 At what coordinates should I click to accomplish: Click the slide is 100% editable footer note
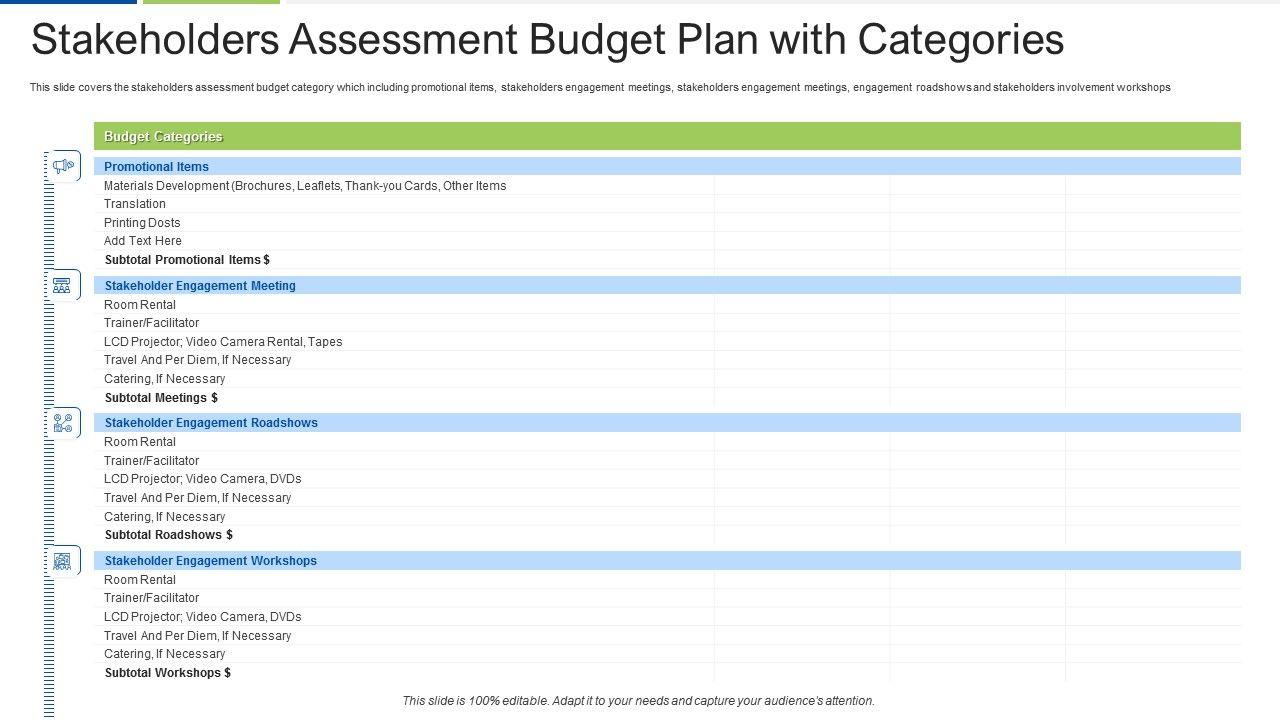(638, 701)
